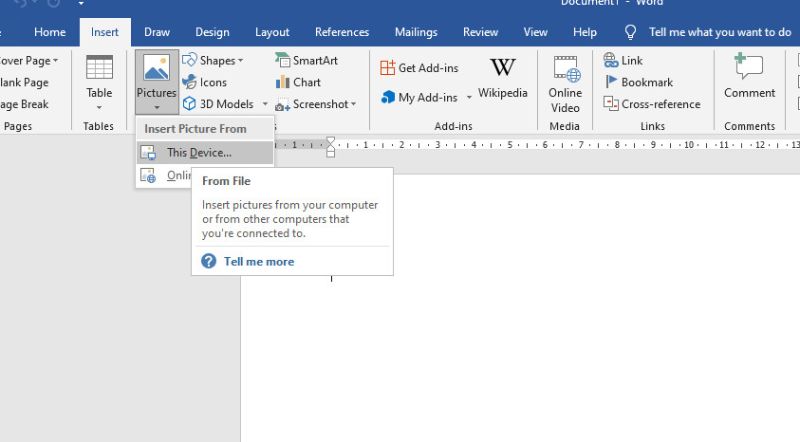800x442 pixels.
Task: Insert a Page Break
Action: tap(24, 104)
